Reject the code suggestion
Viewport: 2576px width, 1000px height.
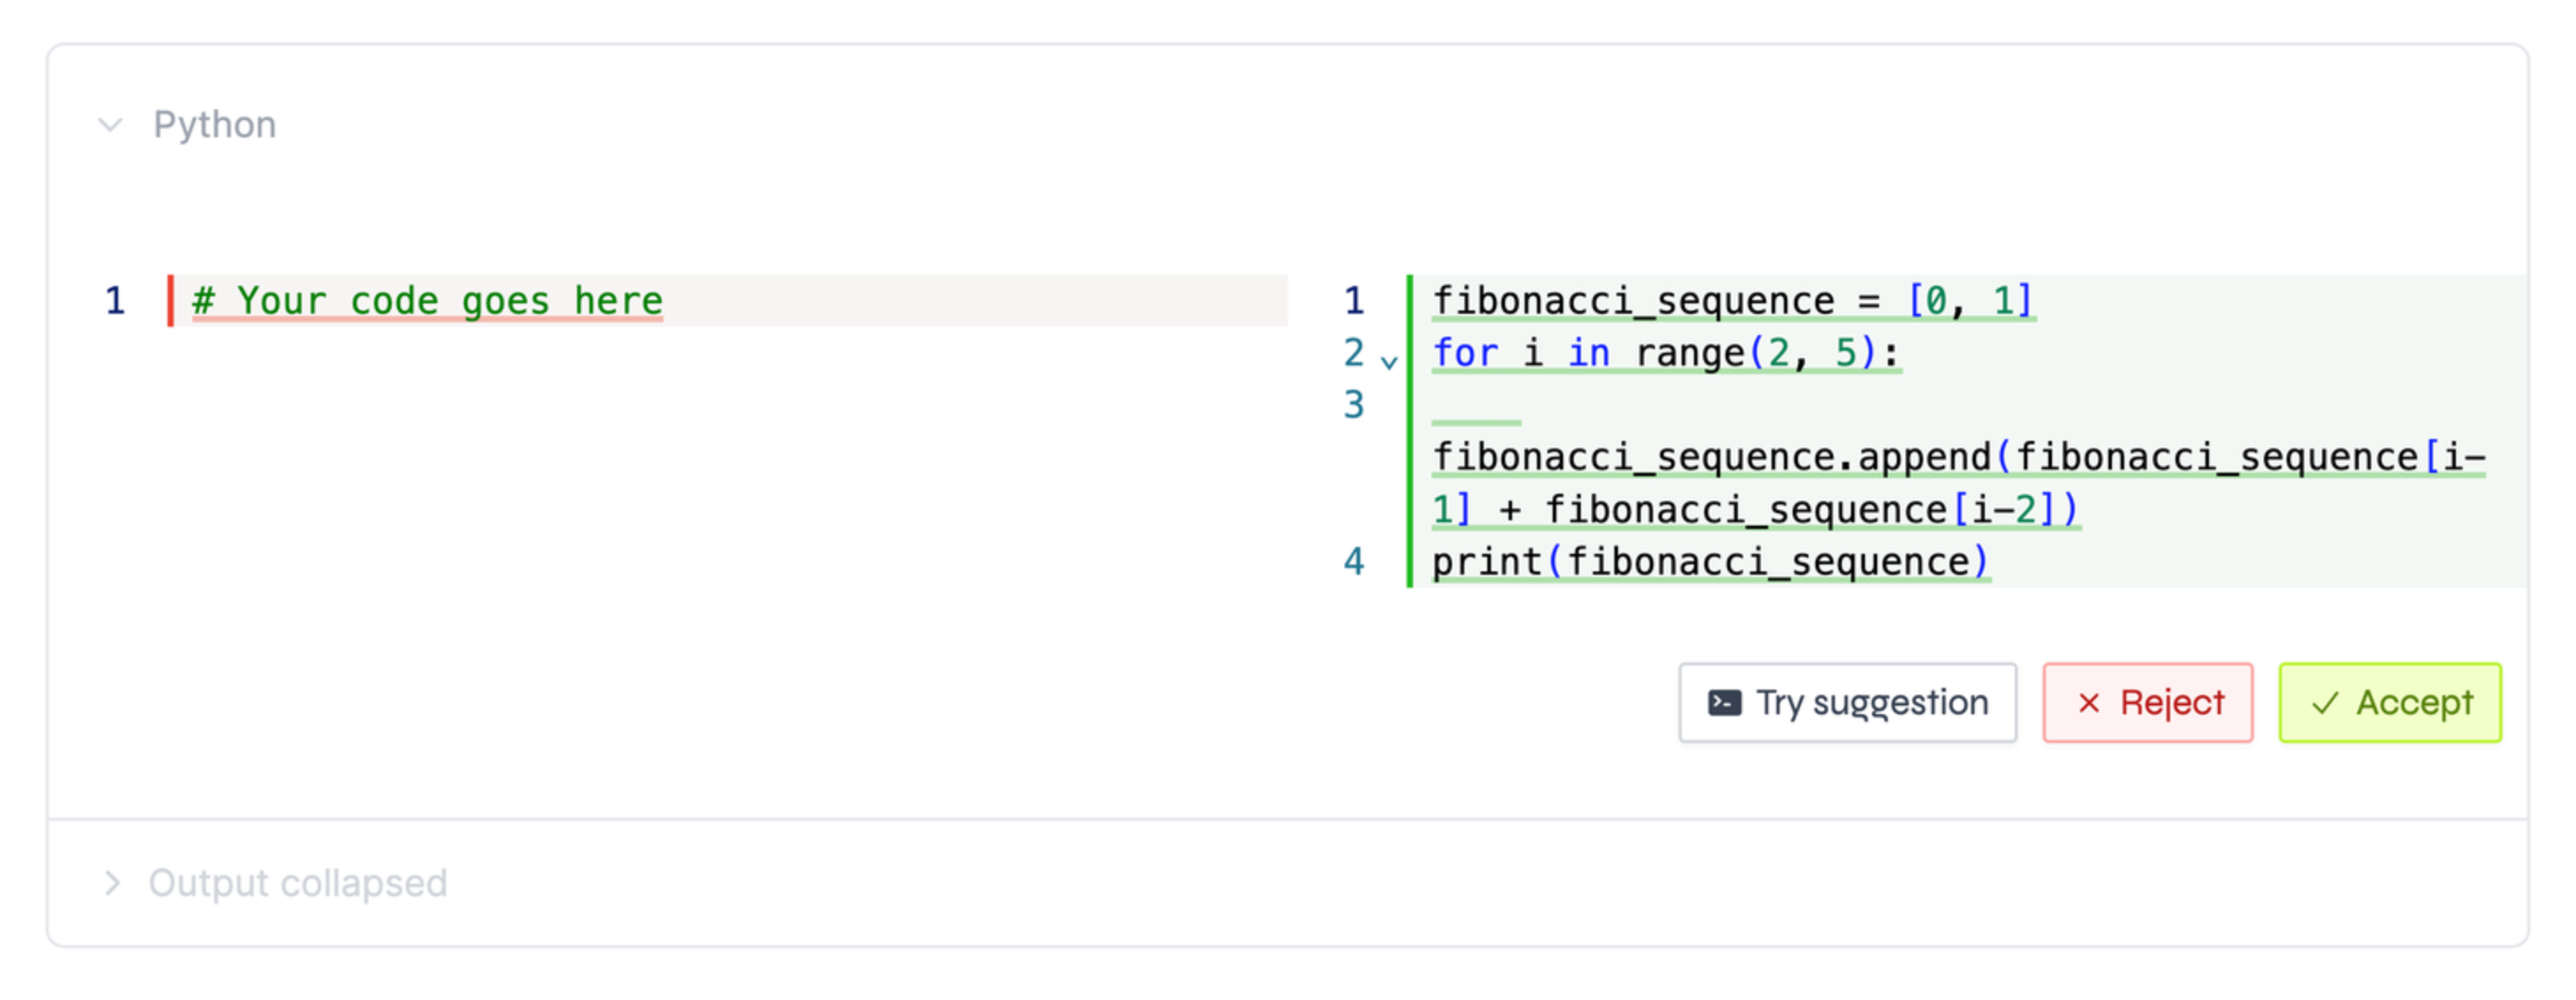[2147, 702]
